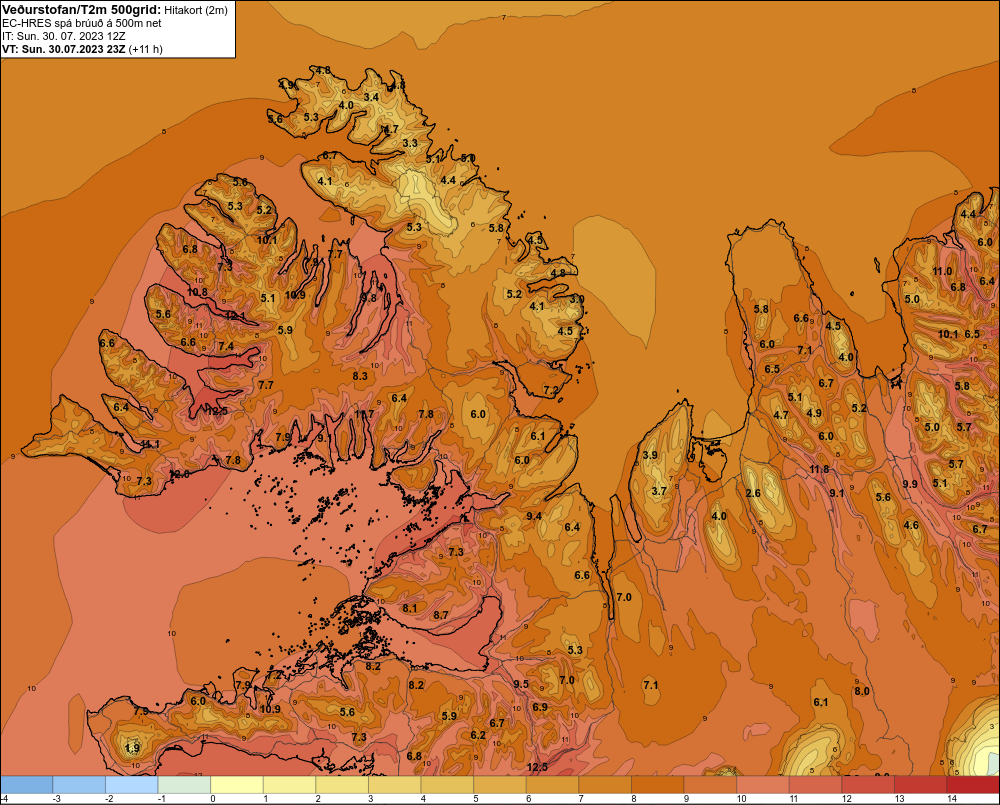1000x805 pixels.
Task: Click the 9.5 temperature value on the map
Action: [521, 684]
